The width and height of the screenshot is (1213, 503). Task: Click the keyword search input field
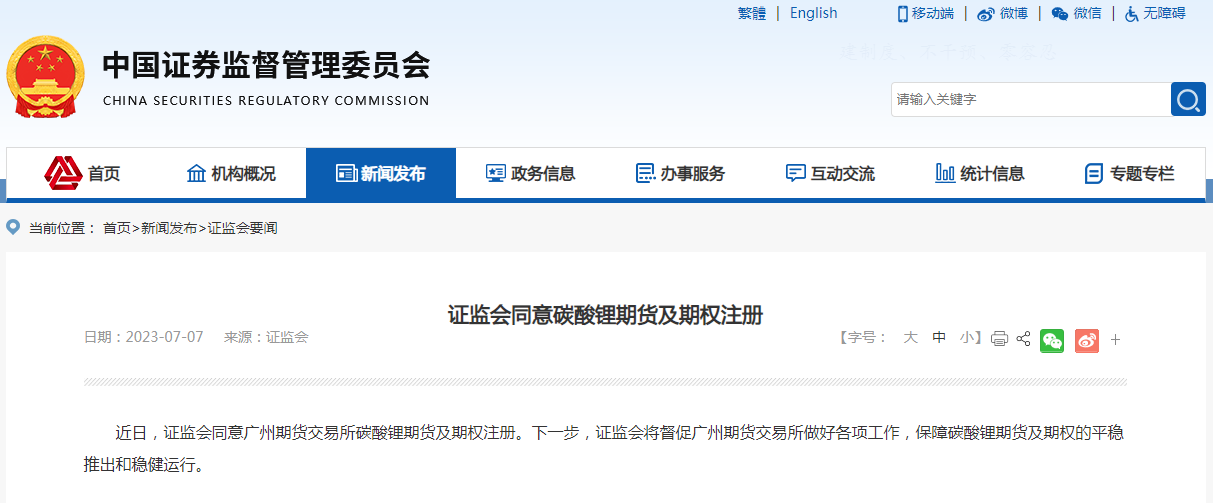(x=1030, y=99)
